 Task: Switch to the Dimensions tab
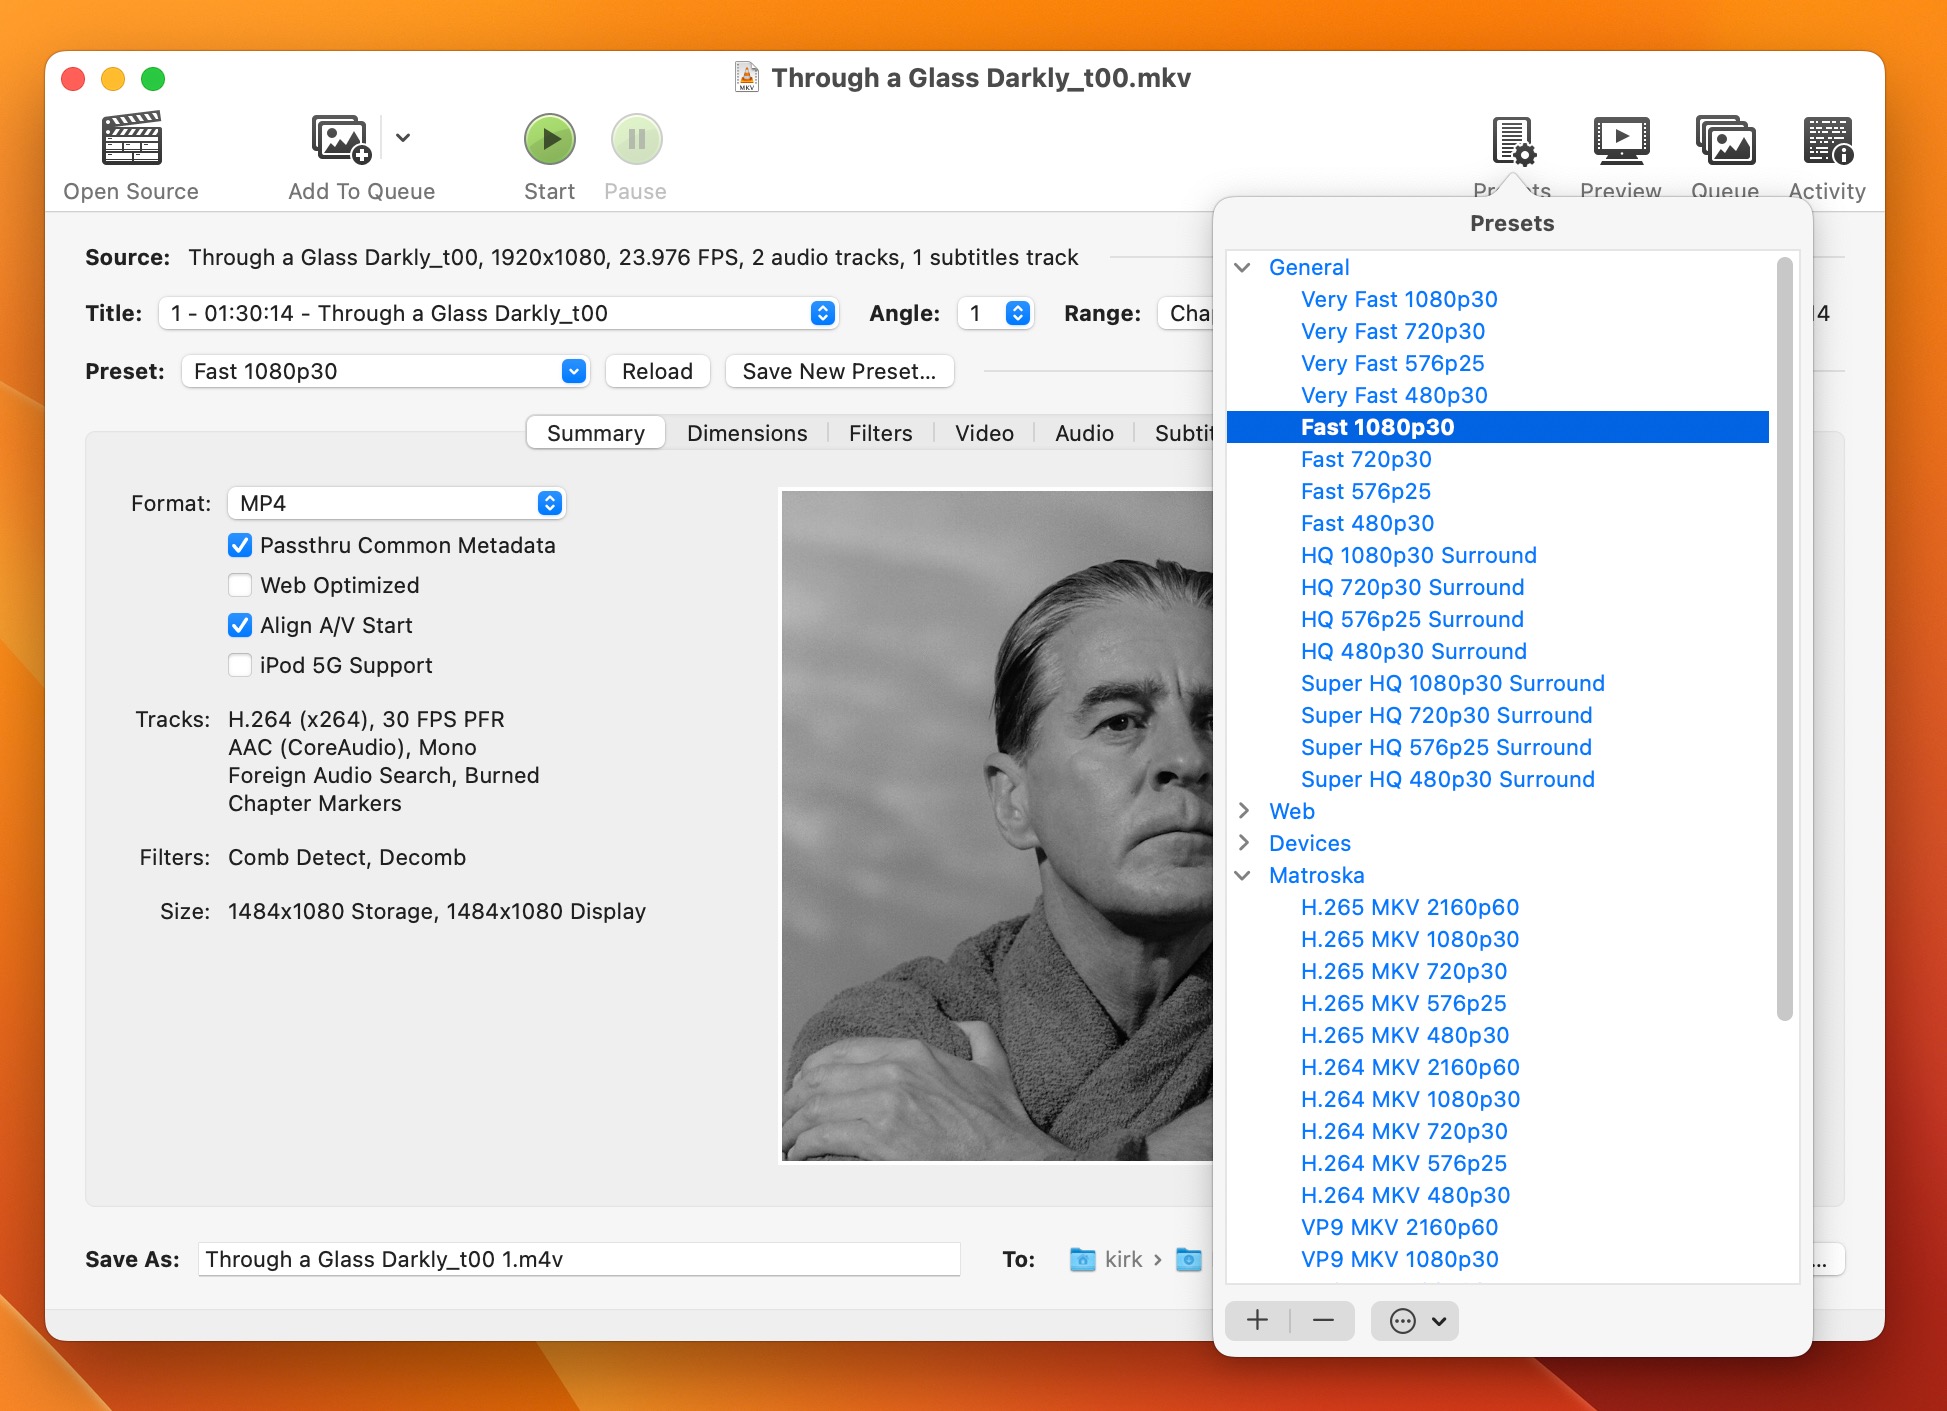747,433
